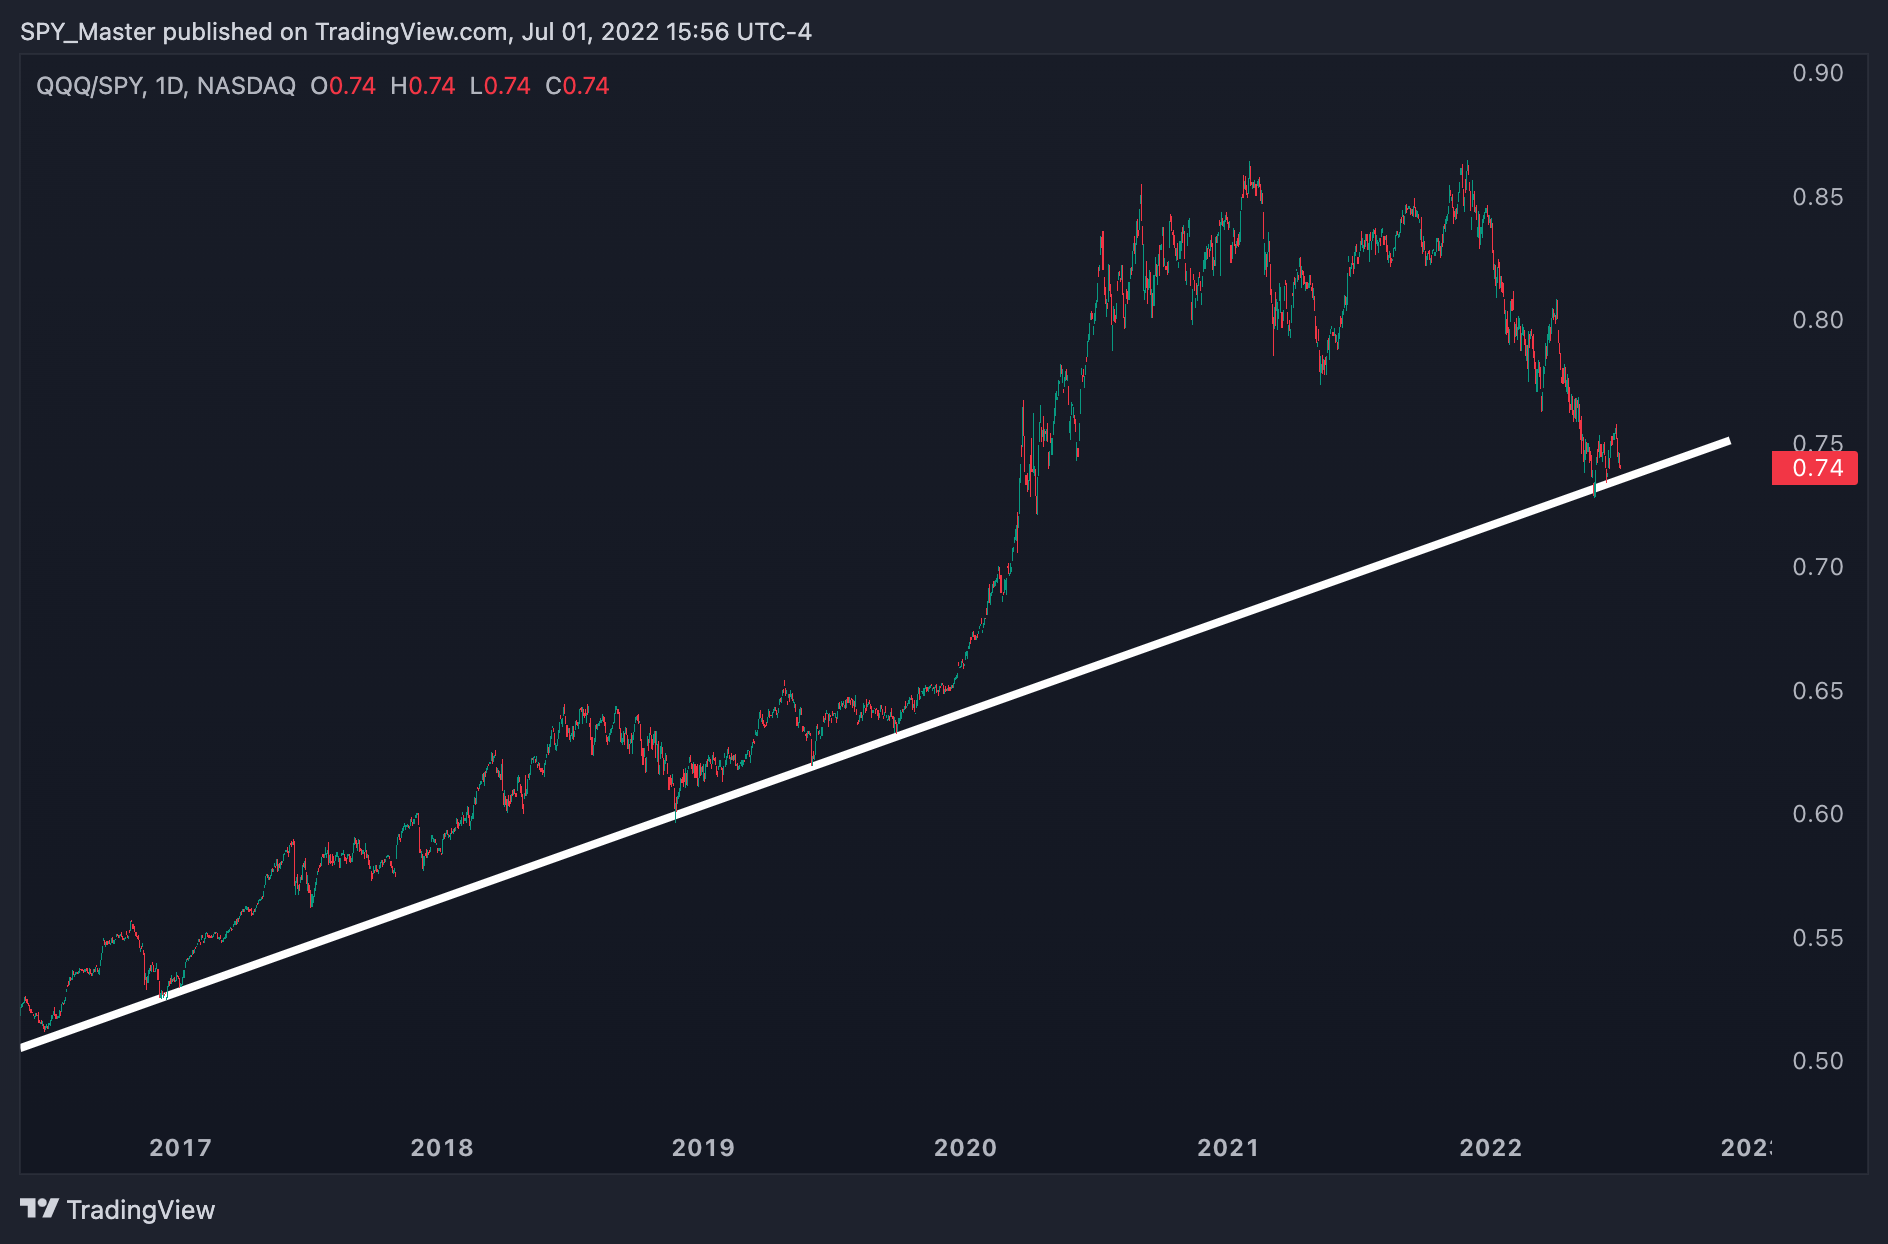Click the 0.70 price axis label
Viewport: 1888px width, 1244px height.
point(1818,567)
